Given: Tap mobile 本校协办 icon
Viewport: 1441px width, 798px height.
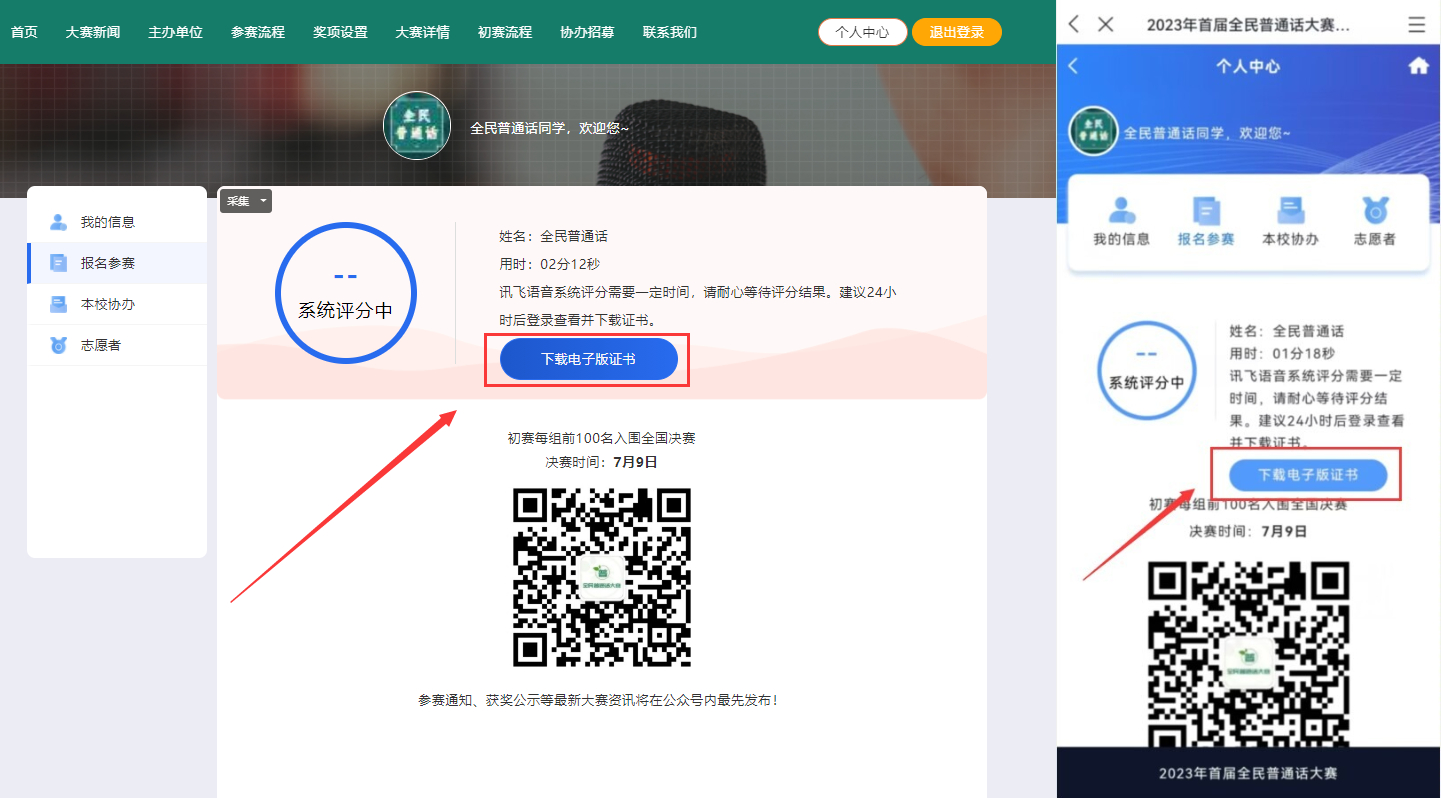Looking at the screenshot, I should click(x=1291, y=210).
